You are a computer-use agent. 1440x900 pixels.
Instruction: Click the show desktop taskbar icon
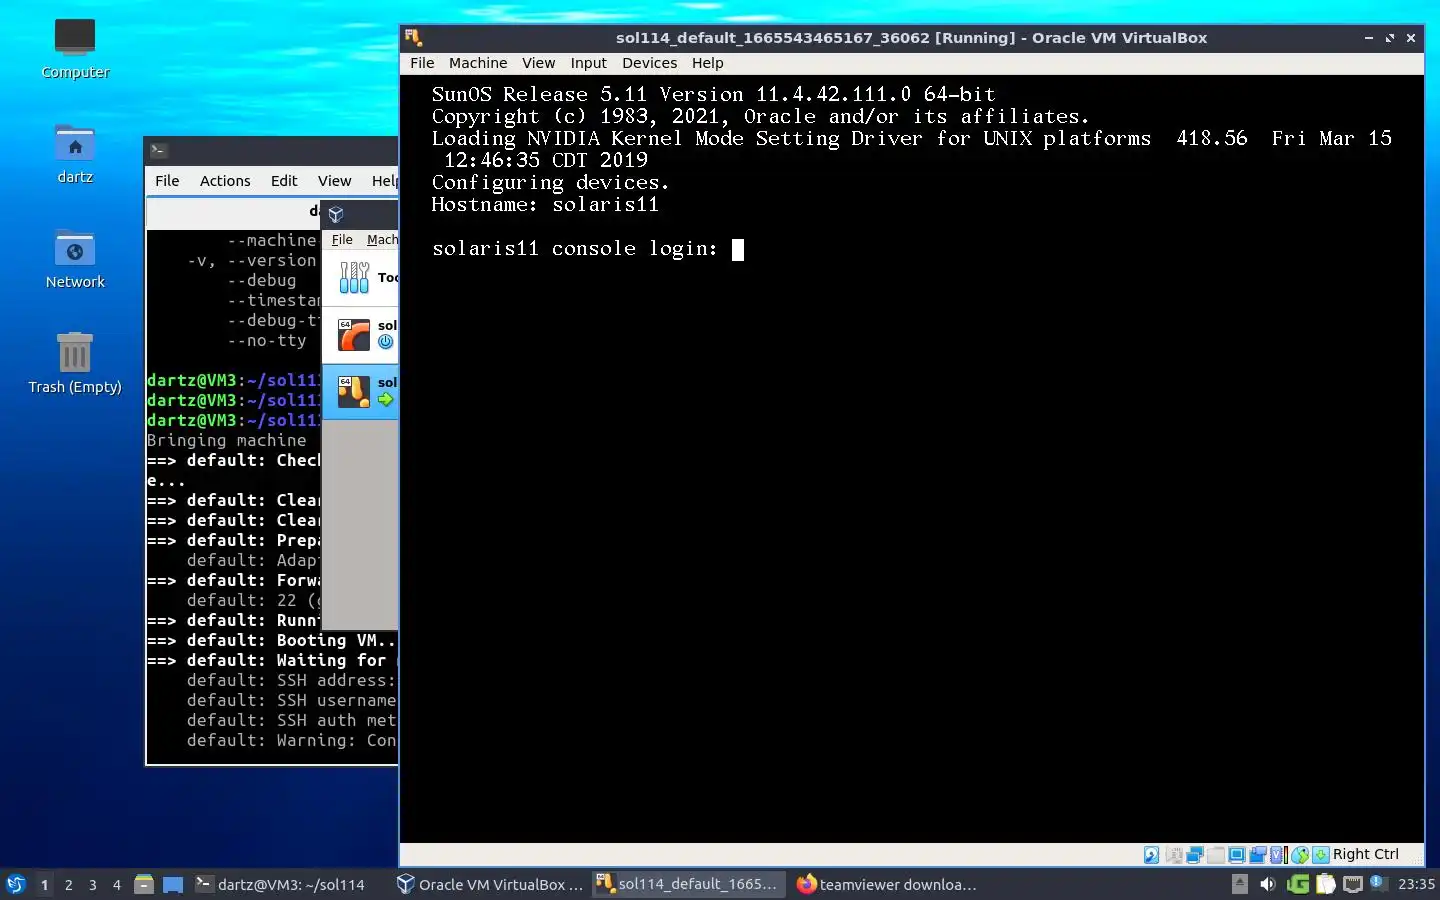pyautogui.click(x=173, y=884)
